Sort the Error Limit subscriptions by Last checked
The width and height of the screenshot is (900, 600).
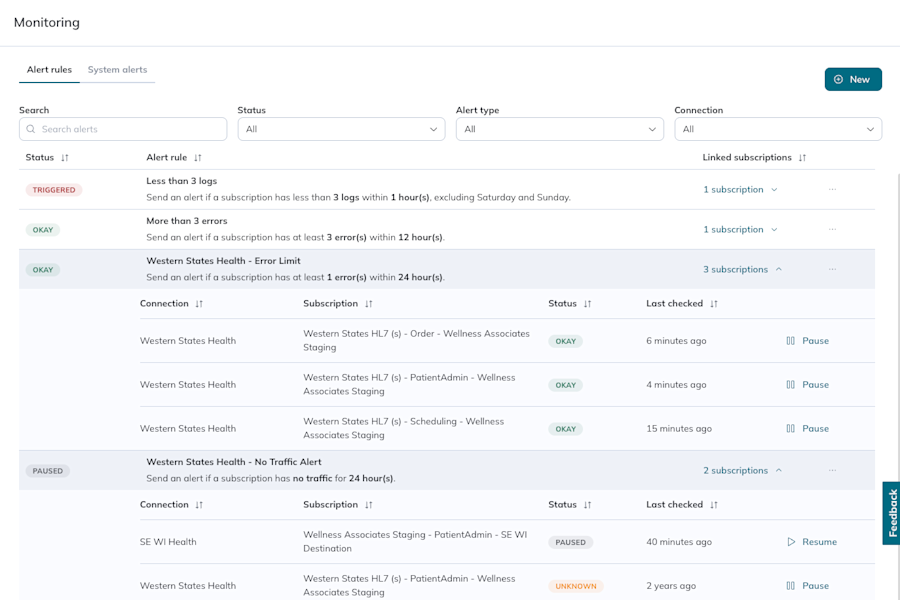coord(713,304)
